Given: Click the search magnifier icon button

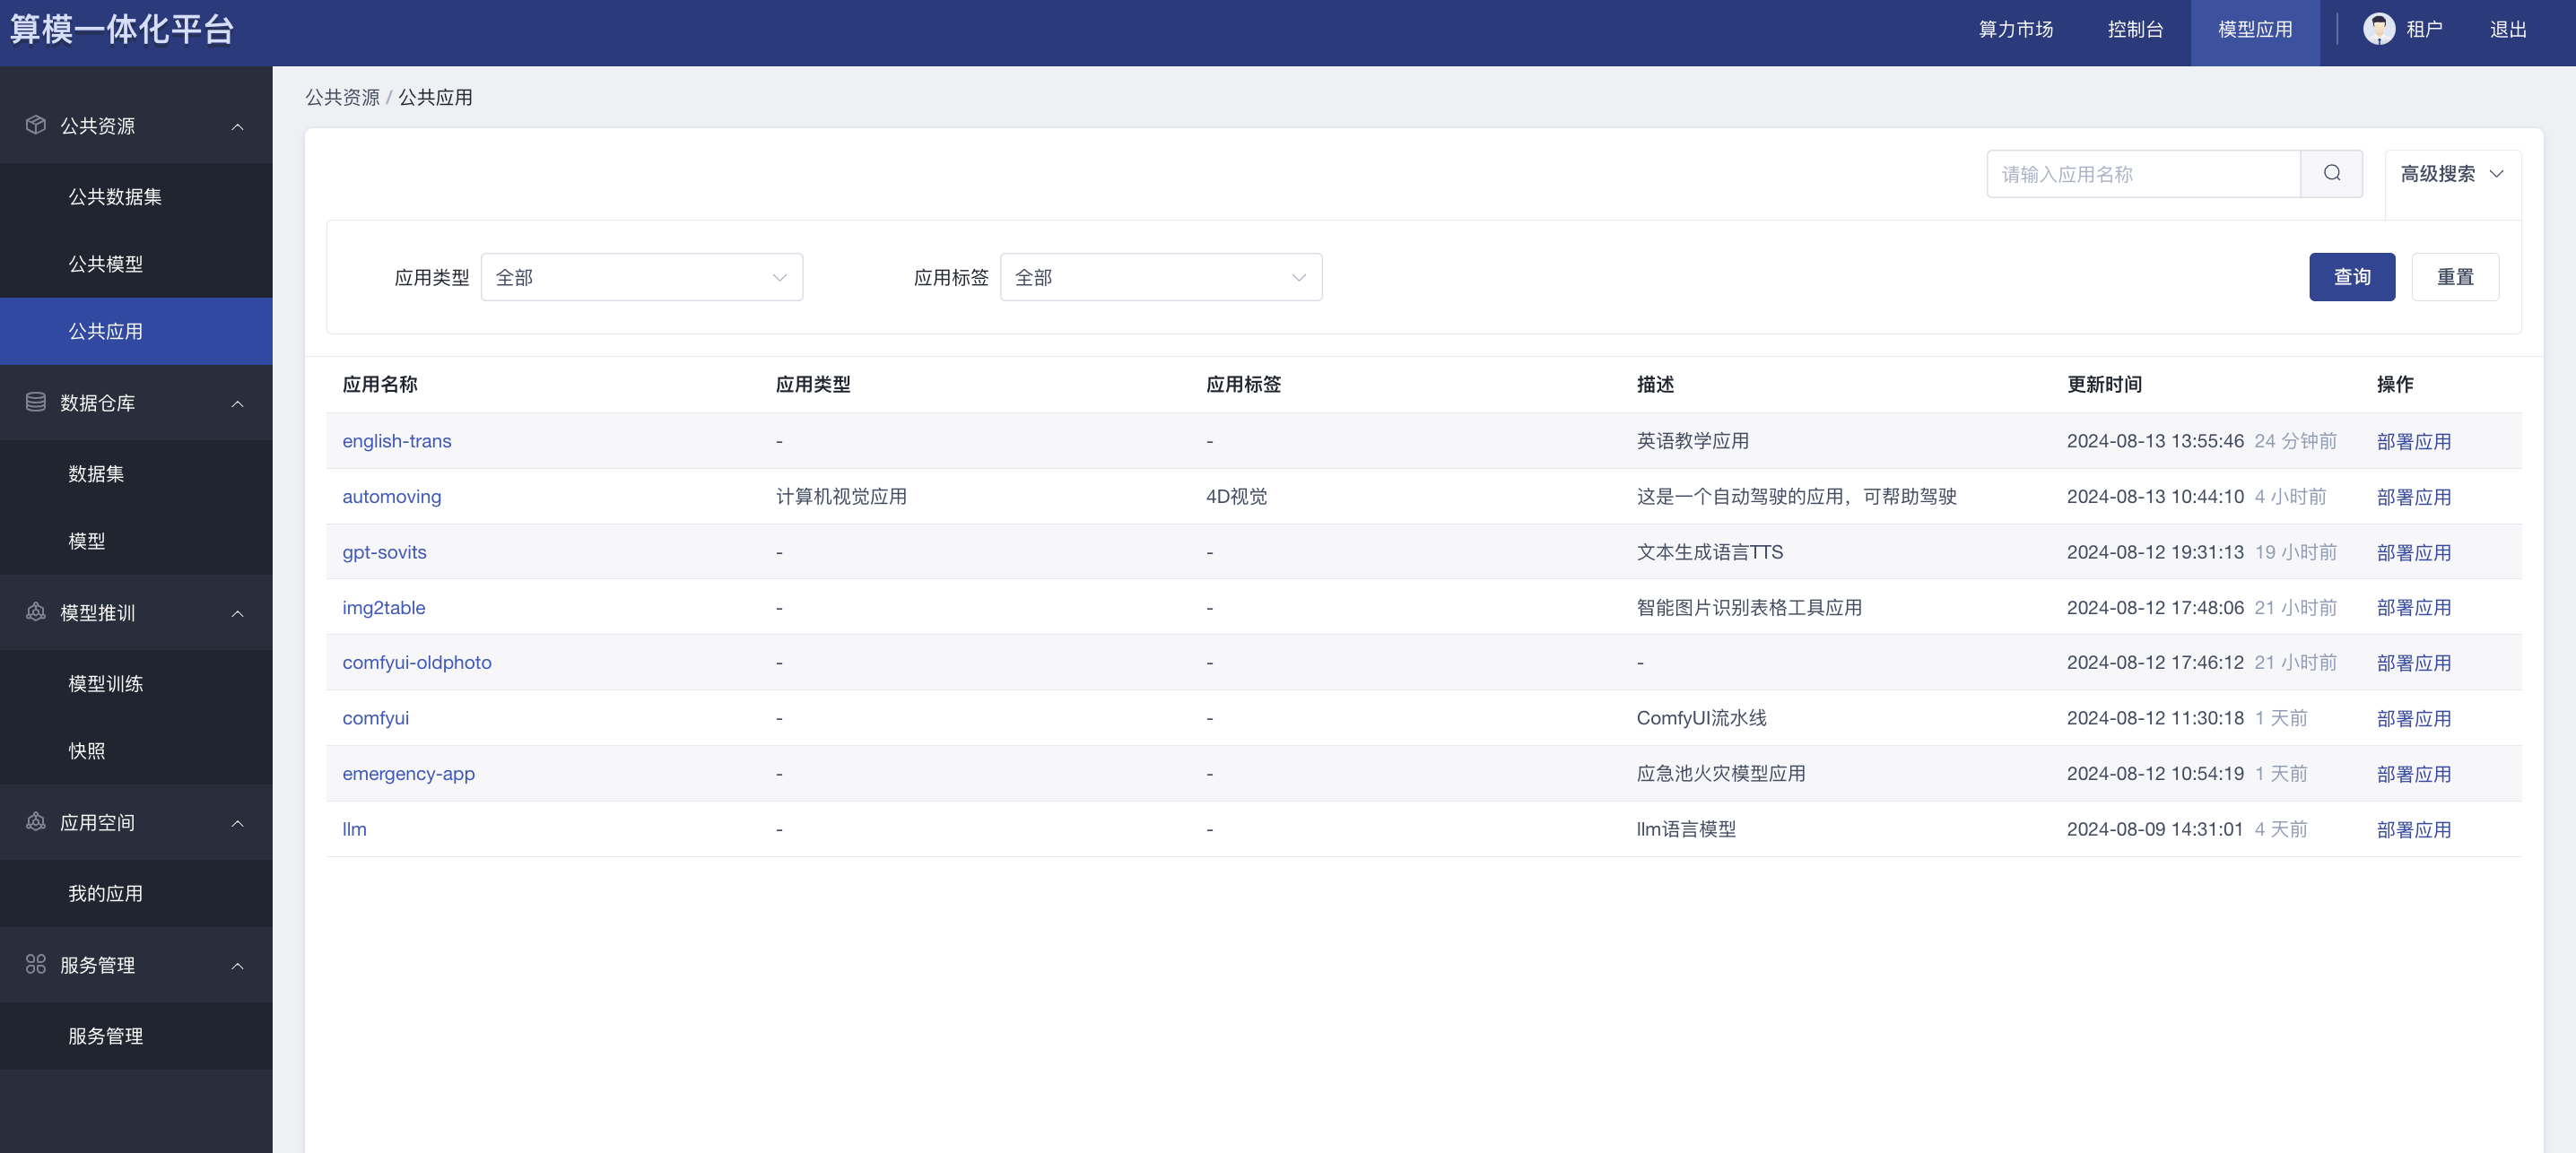Looking at the screenshot, I should click(2331, 174).
